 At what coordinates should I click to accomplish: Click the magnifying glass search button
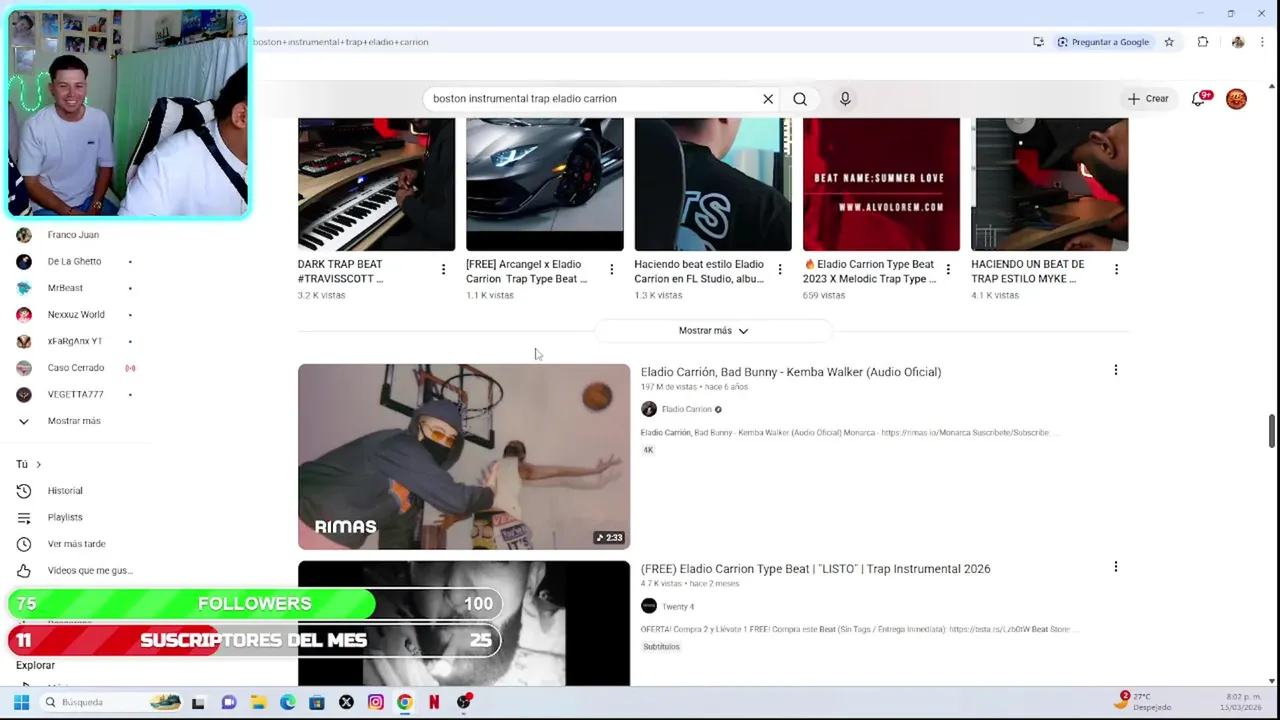(800, 99)
